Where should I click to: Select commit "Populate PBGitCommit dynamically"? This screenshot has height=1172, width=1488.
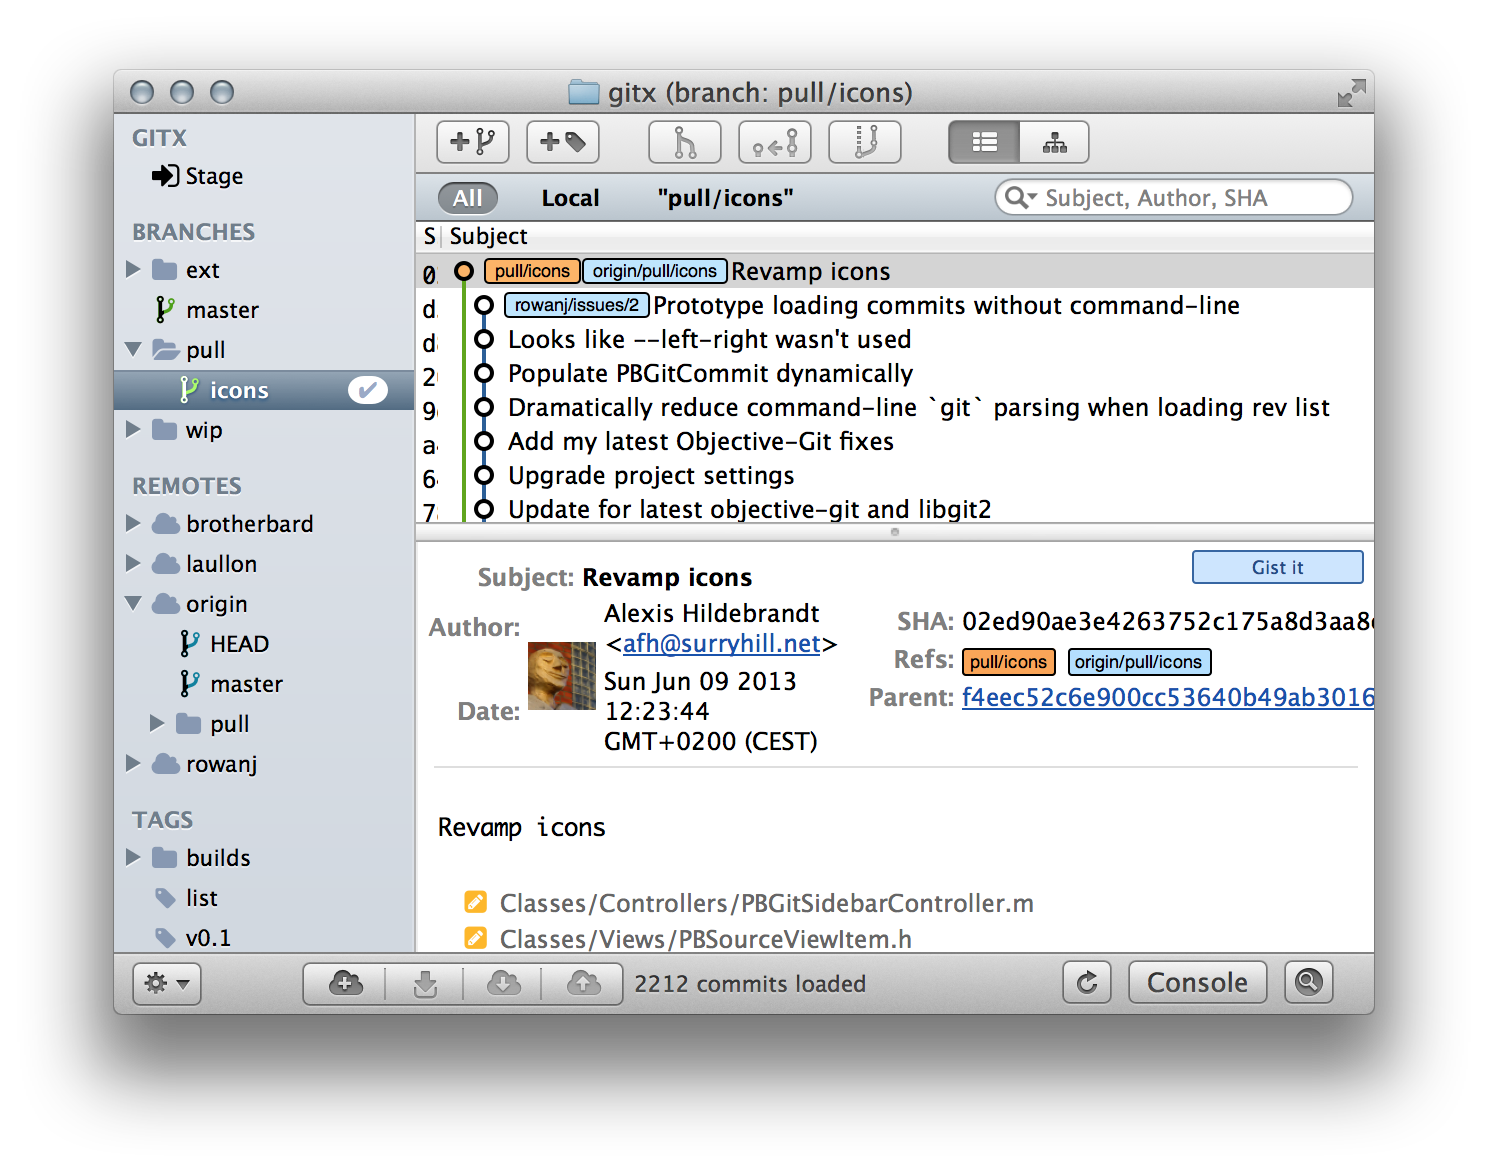pyautogui.click(x=894, y=374)
